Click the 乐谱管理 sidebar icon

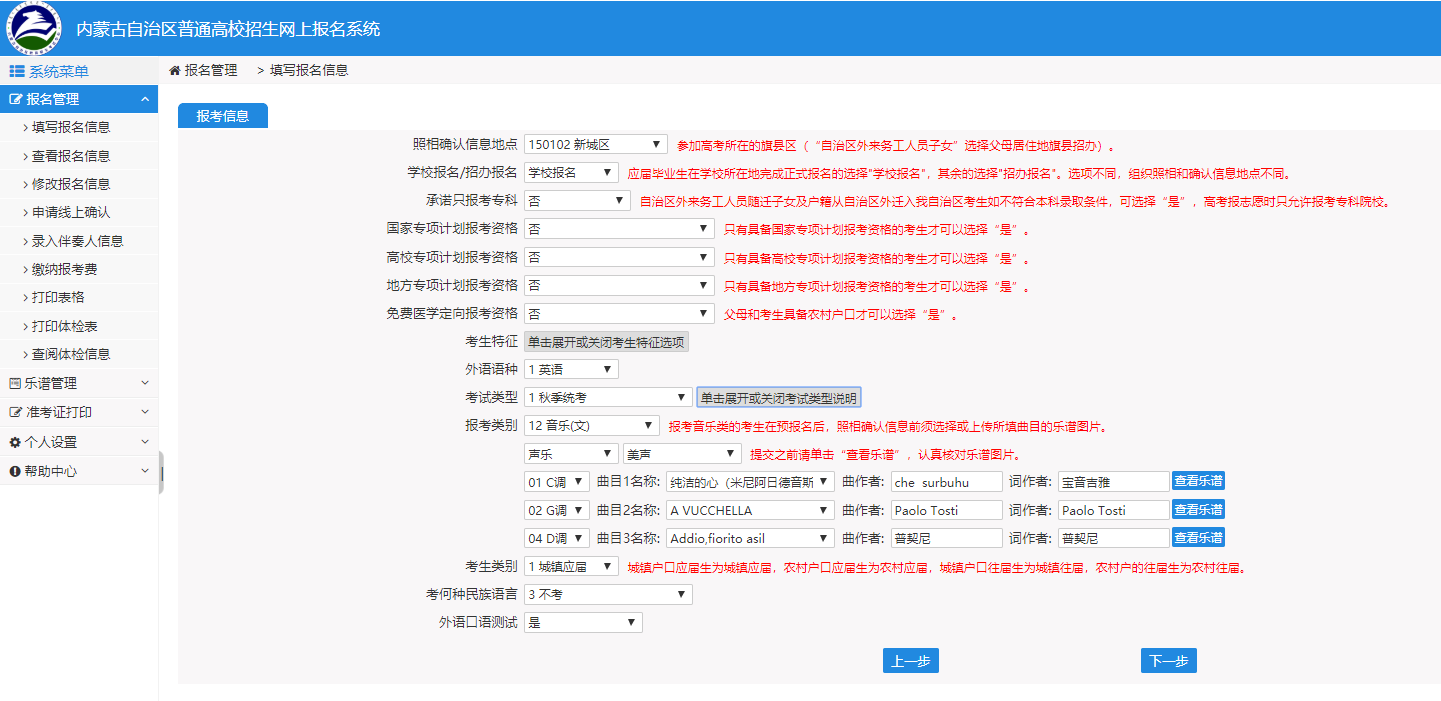point(15,384)
